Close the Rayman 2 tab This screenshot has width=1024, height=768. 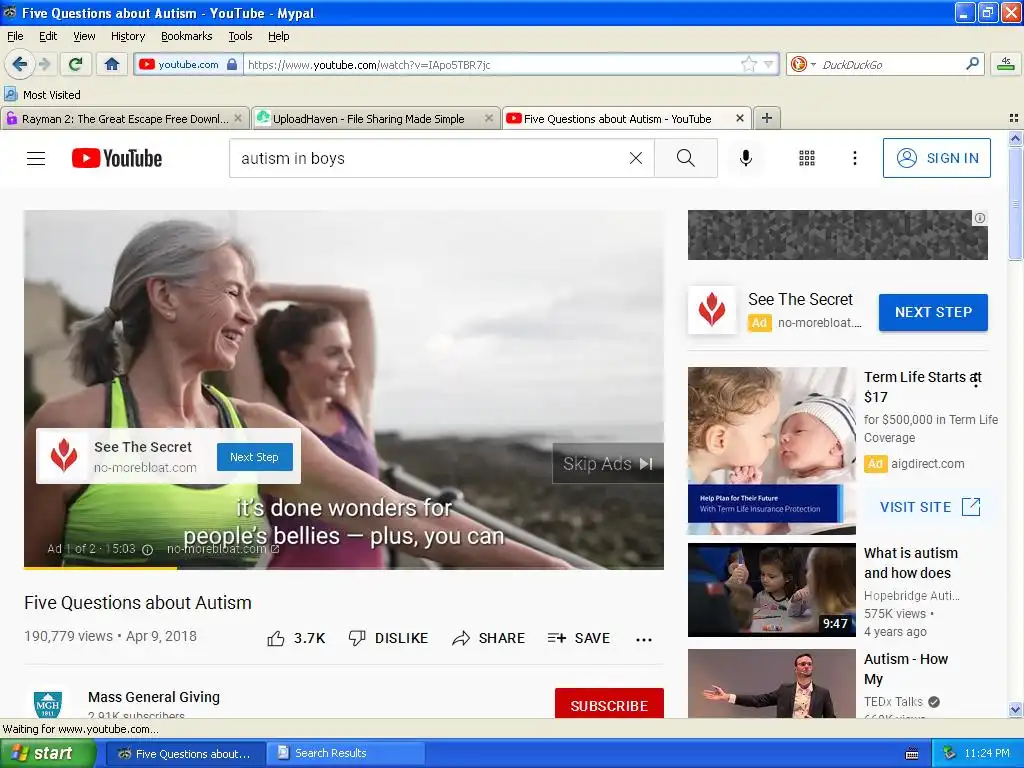coord(238,118)
